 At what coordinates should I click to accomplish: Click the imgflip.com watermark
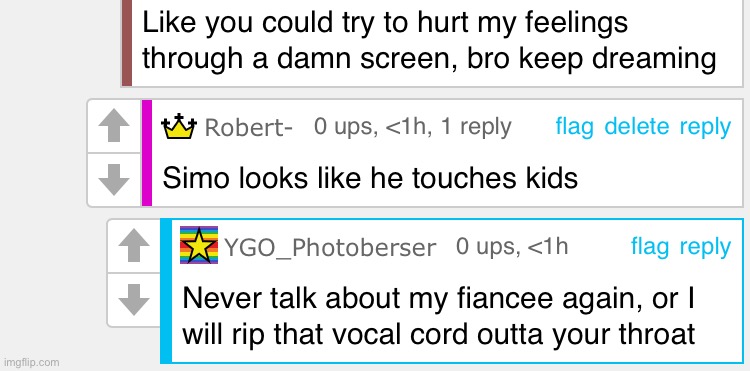[x=30, y=362]
